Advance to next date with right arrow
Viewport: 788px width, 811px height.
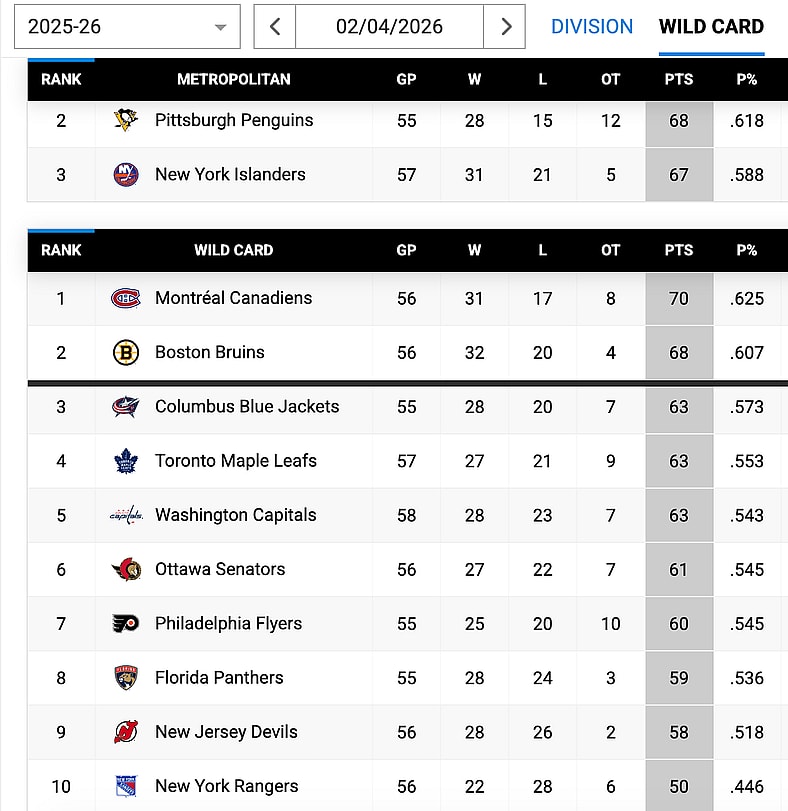[505, 26]
